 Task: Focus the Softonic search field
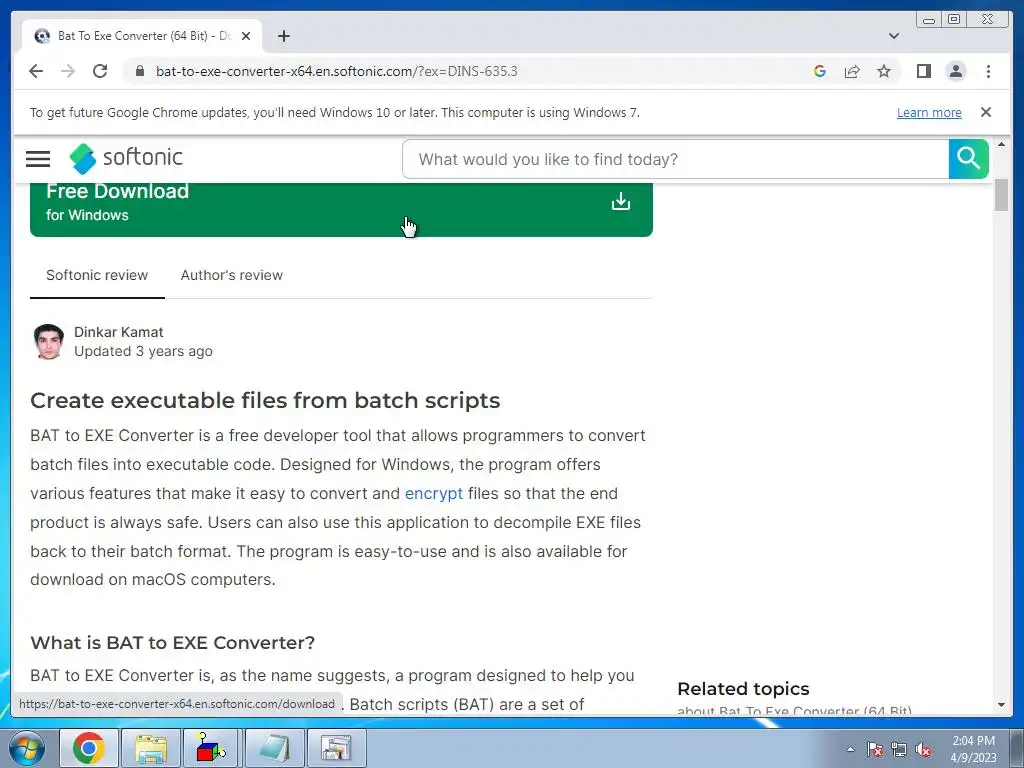click(x=675, y=159)
